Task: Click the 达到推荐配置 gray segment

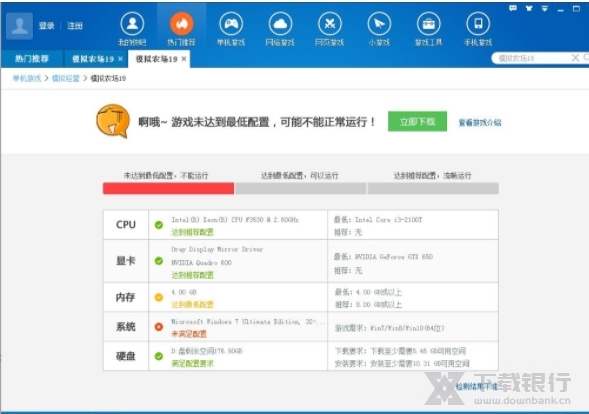Action: pos(433,188)
